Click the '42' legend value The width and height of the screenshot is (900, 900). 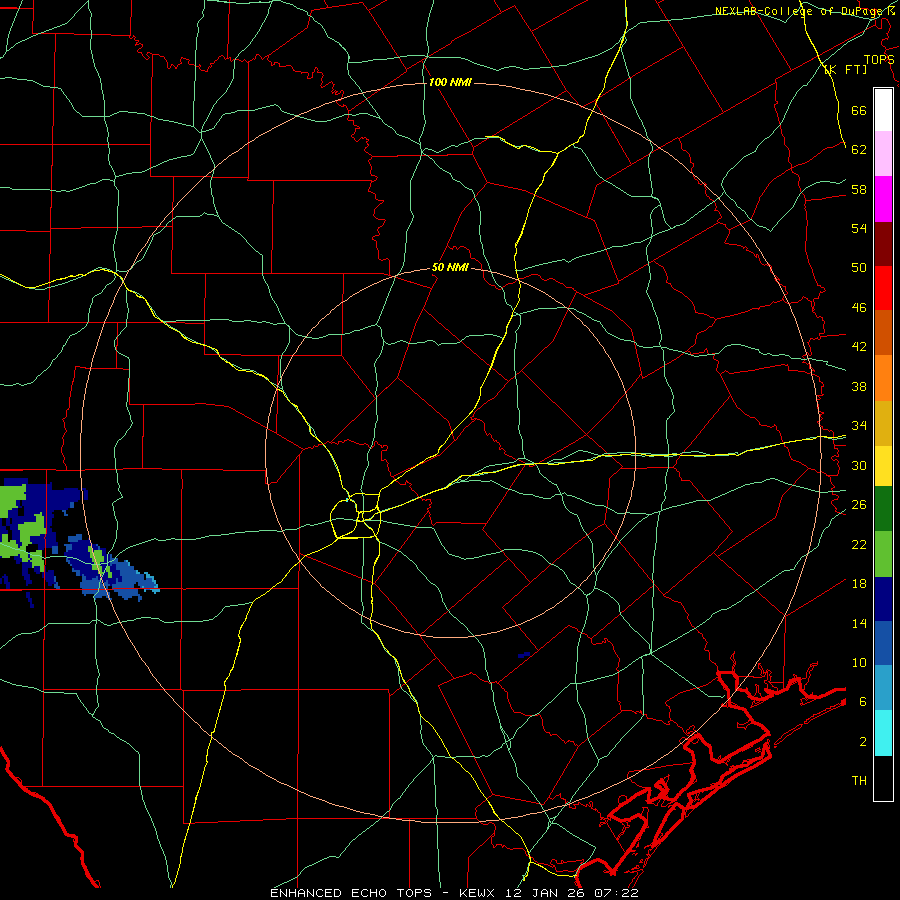pyautogui.click(x=859, y=347)
